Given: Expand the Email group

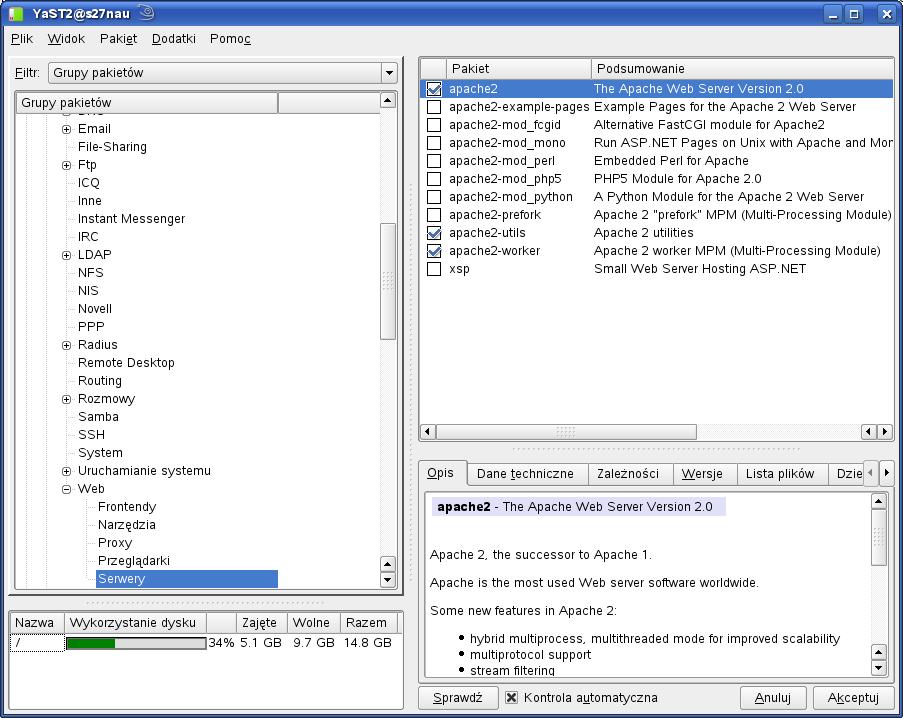Looking at the screenshot, I should (x=67, y=130).
